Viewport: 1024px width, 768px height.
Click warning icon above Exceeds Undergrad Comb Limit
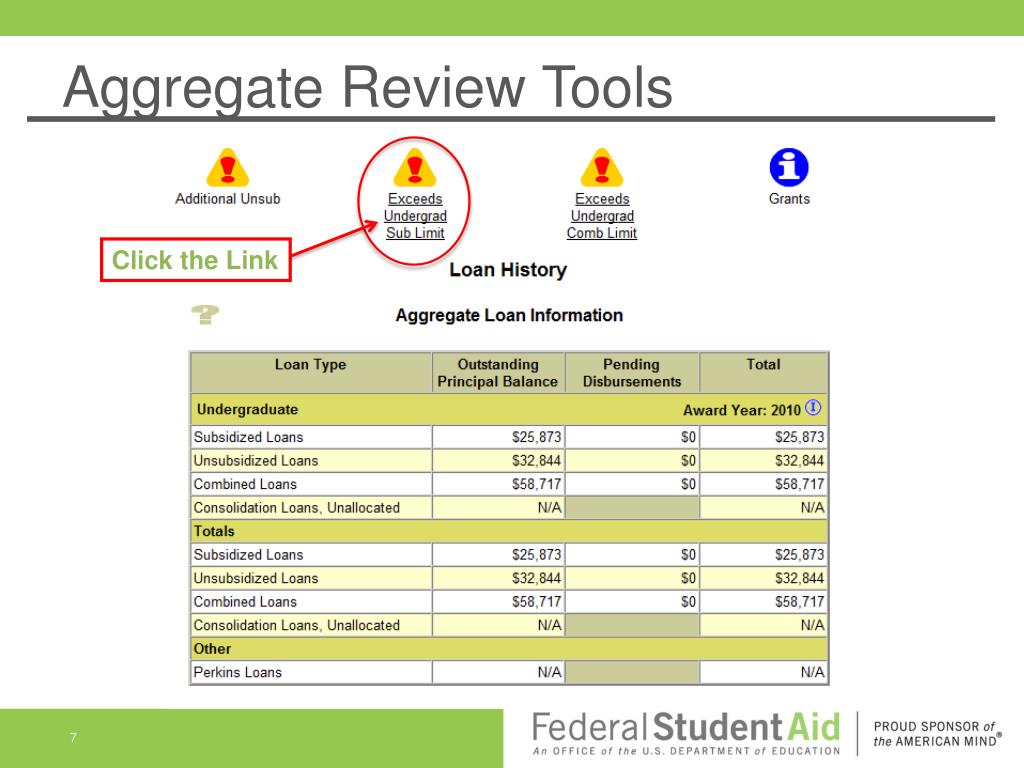(x=601, y=167)
